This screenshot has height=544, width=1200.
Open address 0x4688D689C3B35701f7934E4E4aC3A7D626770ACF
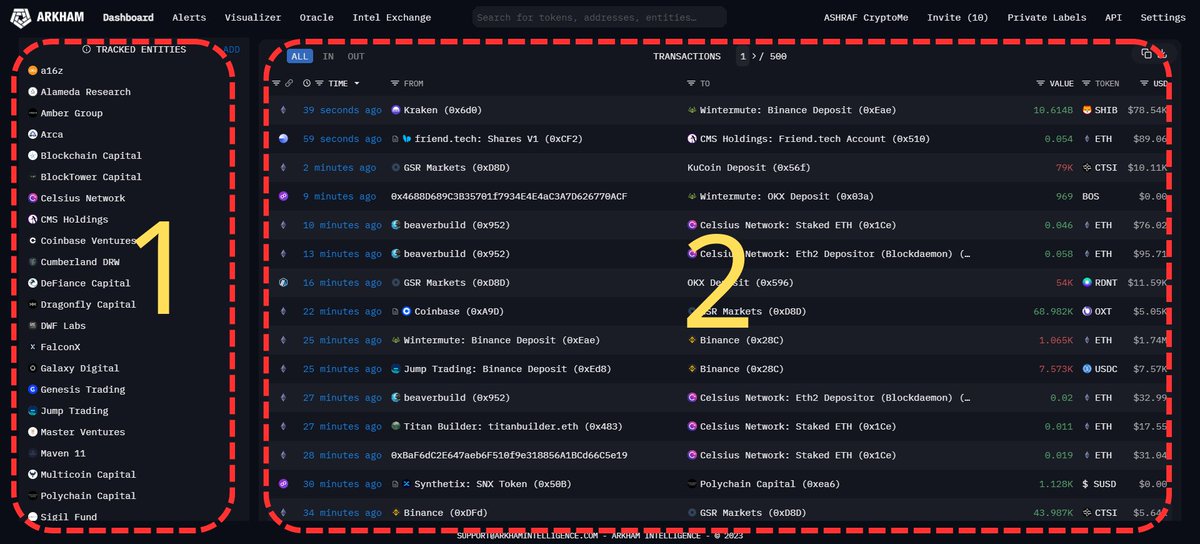[509, 197]
